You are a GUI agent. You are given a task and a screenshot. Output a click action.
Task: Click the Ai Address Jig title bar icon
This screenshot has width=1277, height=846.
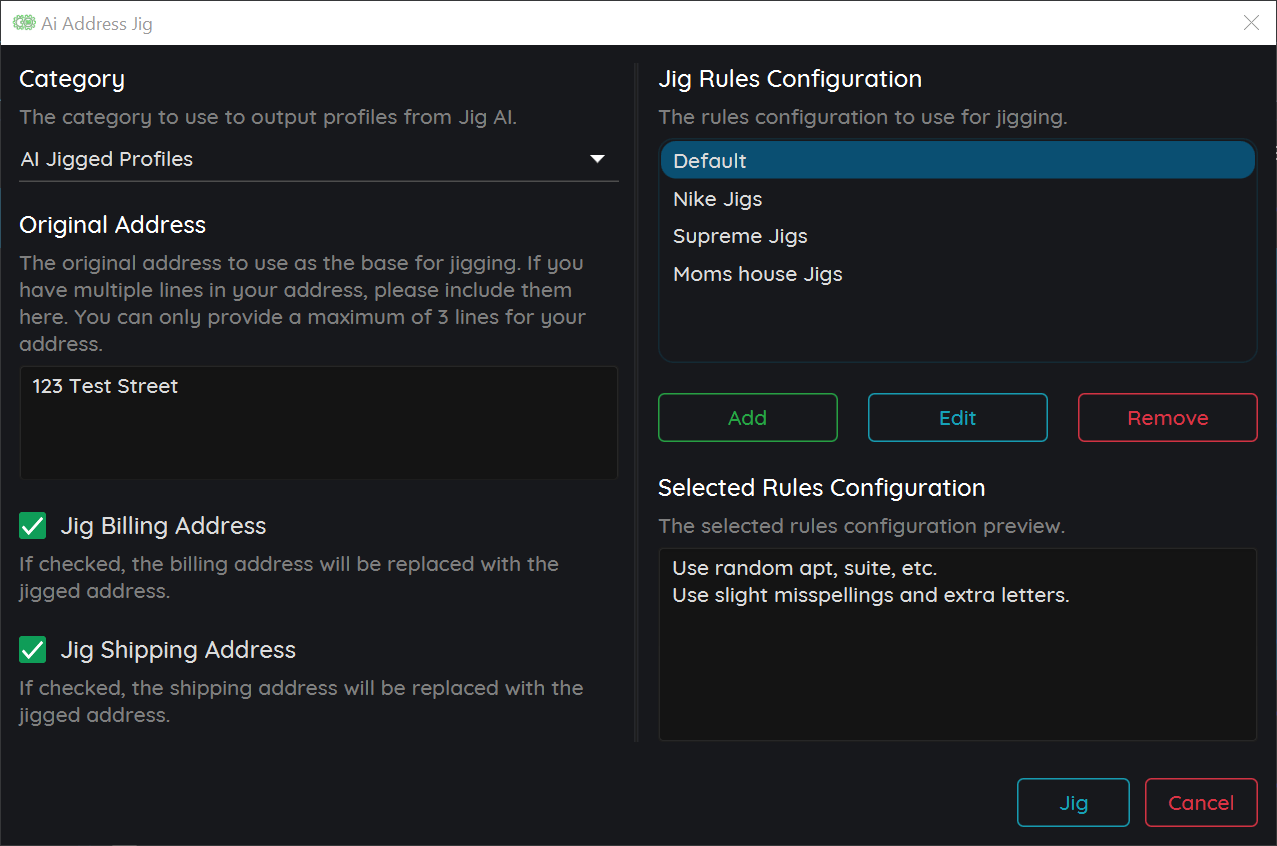point(24,22)
